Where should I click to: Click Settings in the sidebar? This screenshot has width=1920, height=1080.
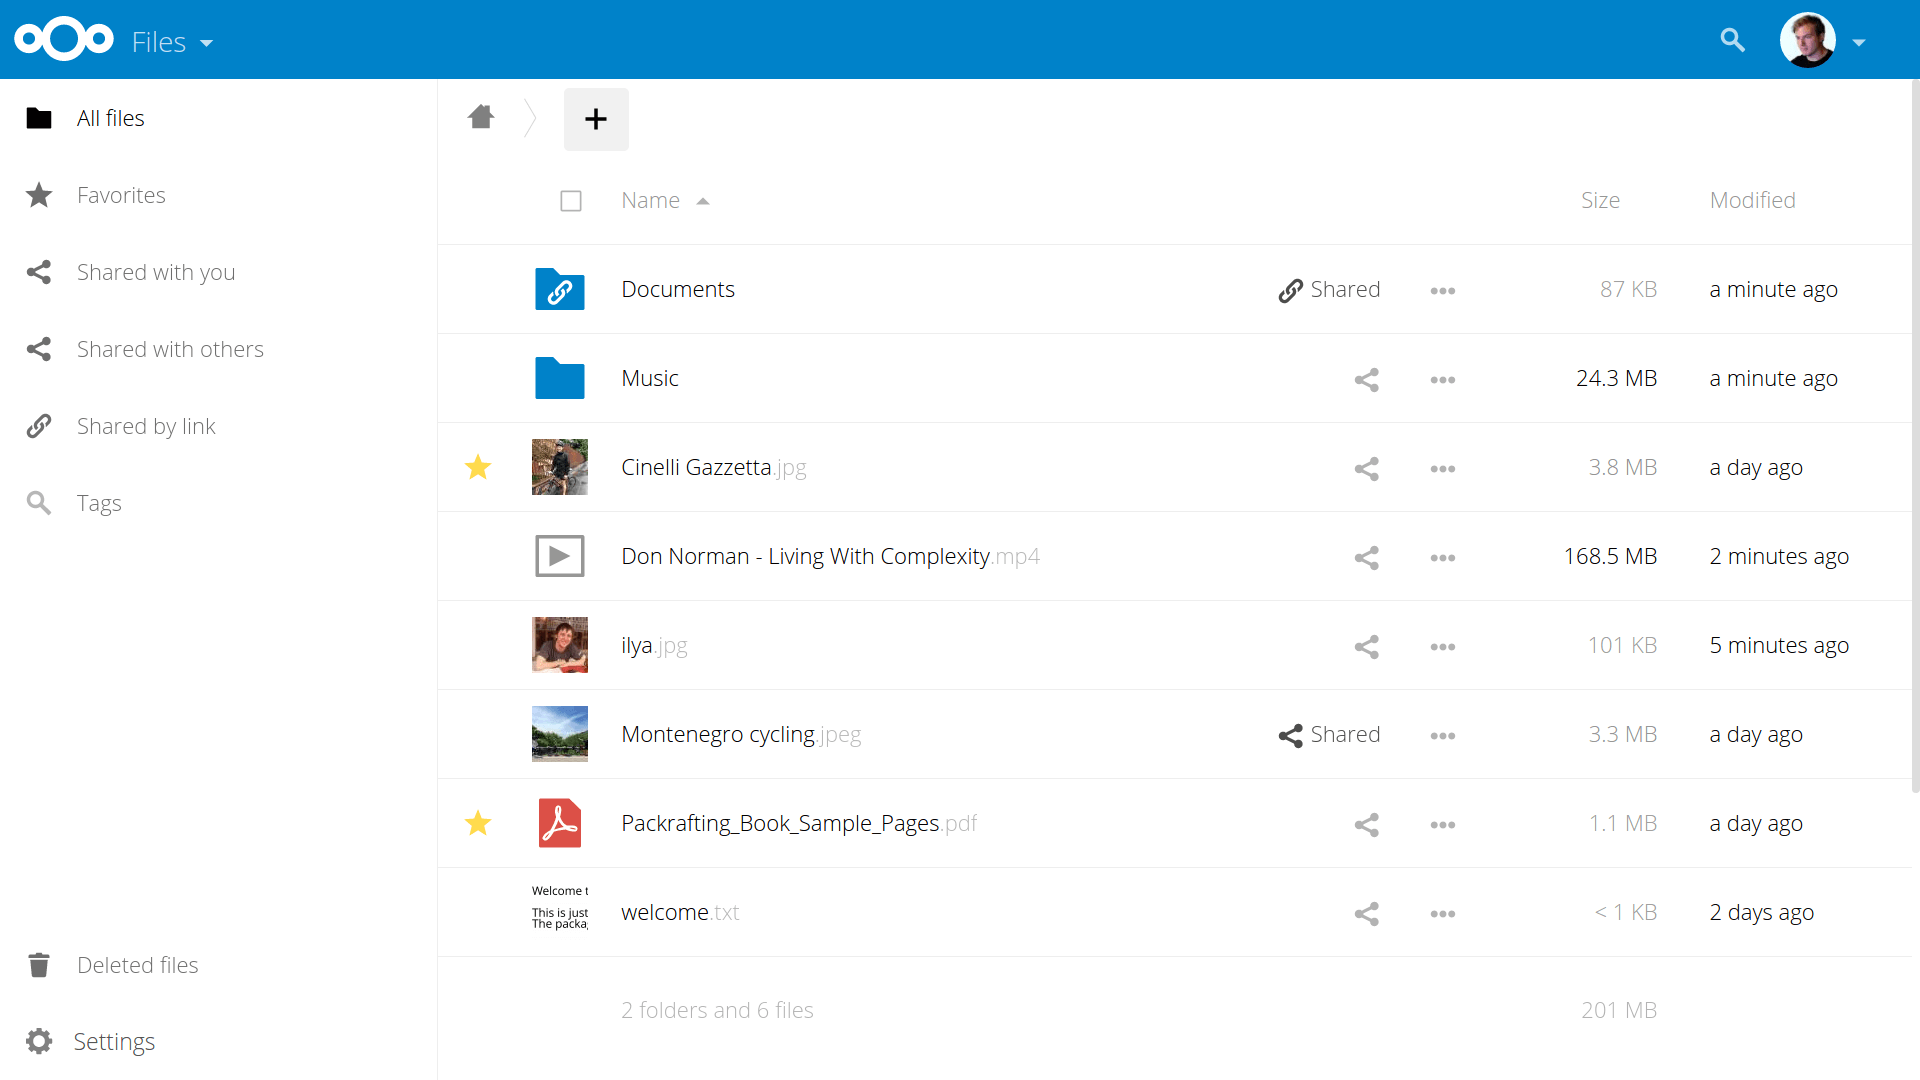115,1040
